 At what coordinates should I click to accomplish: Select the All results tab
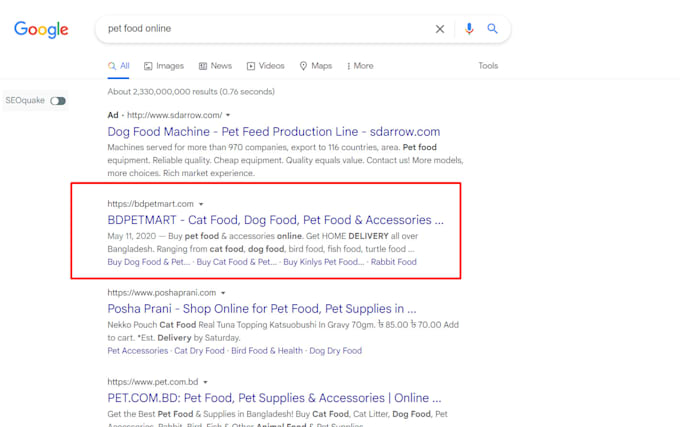(118, 66)
